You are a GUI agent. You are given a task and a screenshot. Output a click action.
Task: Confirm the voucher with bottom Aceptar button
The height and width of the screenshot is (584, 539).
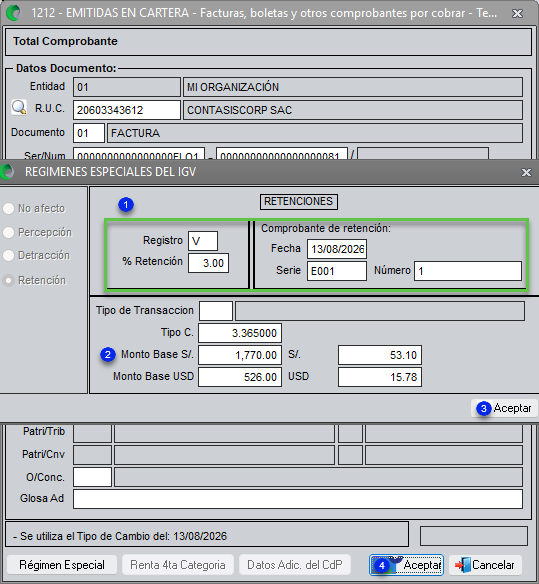(x=406, y=565)
